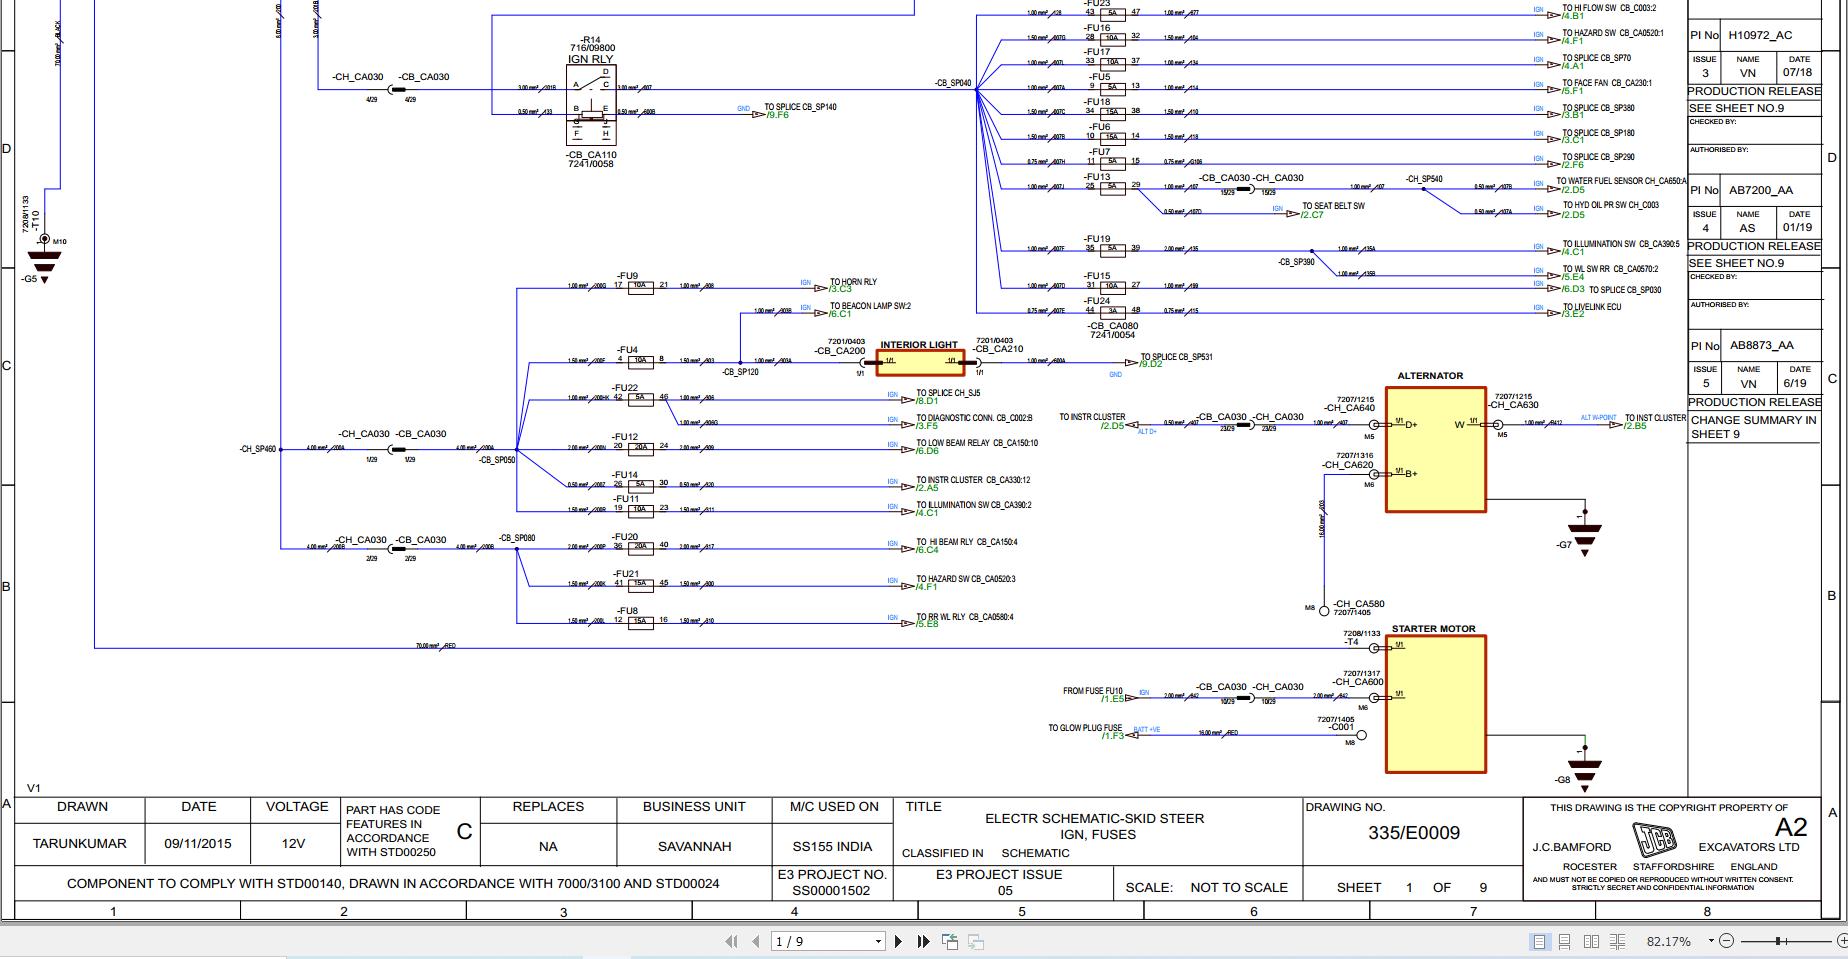
Task: Follow the /1.F3 glow plug reference
Action: (x=1112, y=736)
